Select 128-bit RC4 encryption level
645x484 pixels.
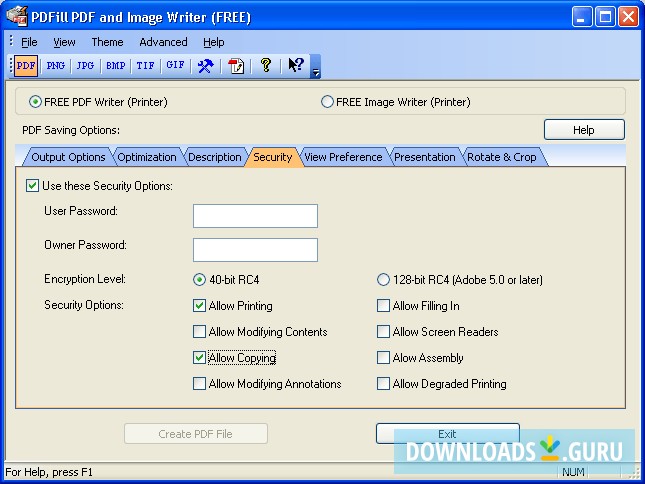coord(383,280)
